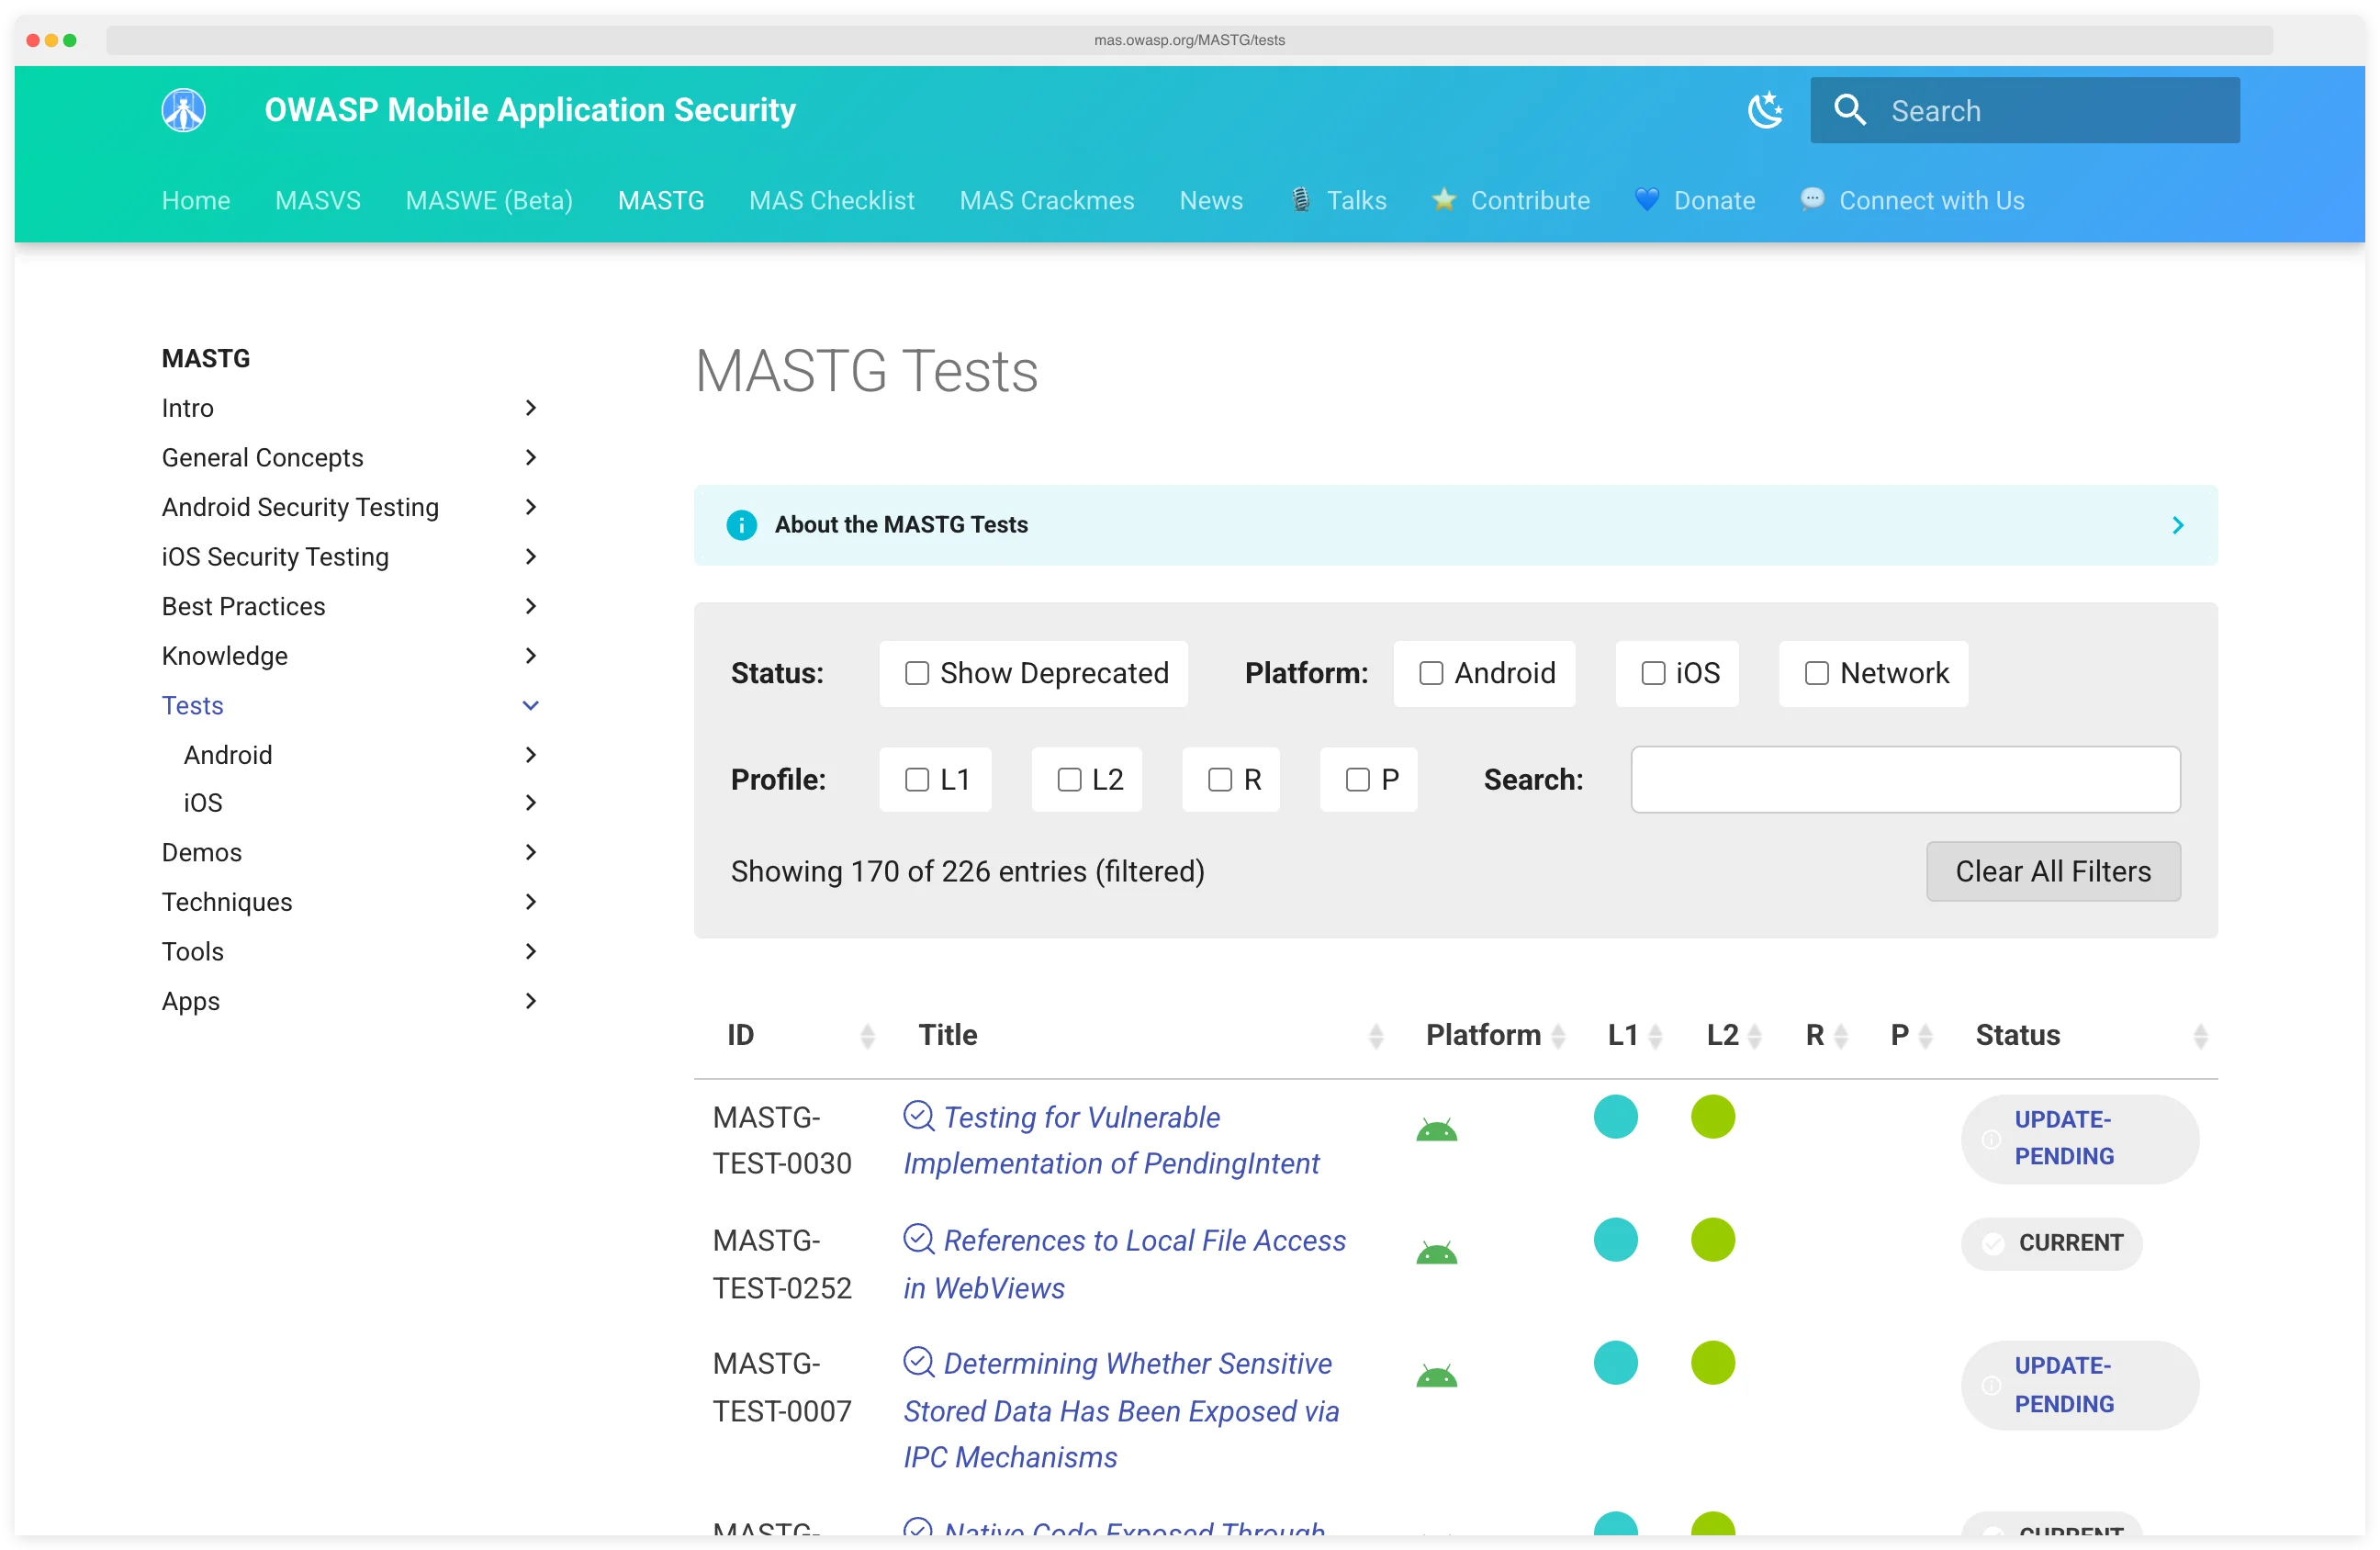Image resolution: width=2380 pixels, height=1550 pixels.
Task: Expand the About the MASTG Tests banner
Action: (2177, 524)
